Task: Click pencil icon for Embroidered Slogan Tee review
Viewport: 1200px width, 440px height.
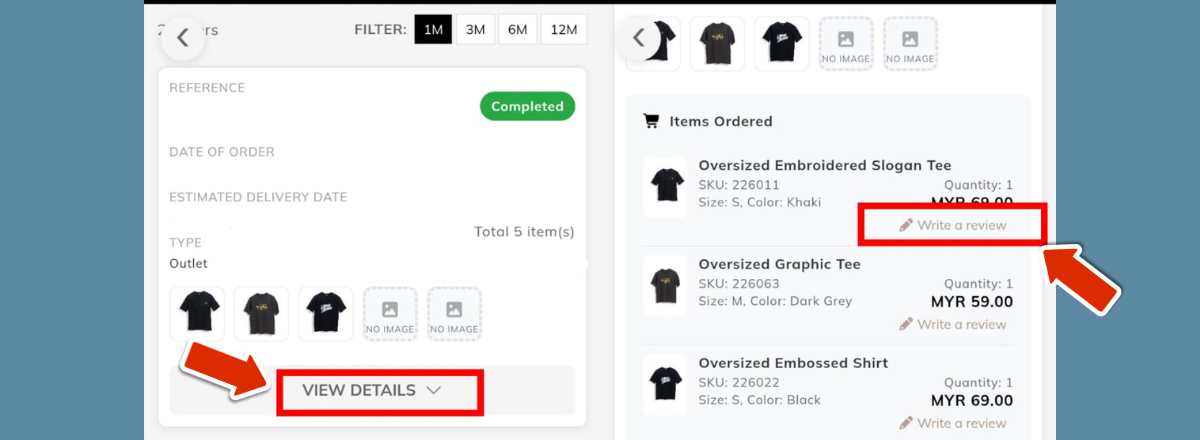Action: pos(906,225)
